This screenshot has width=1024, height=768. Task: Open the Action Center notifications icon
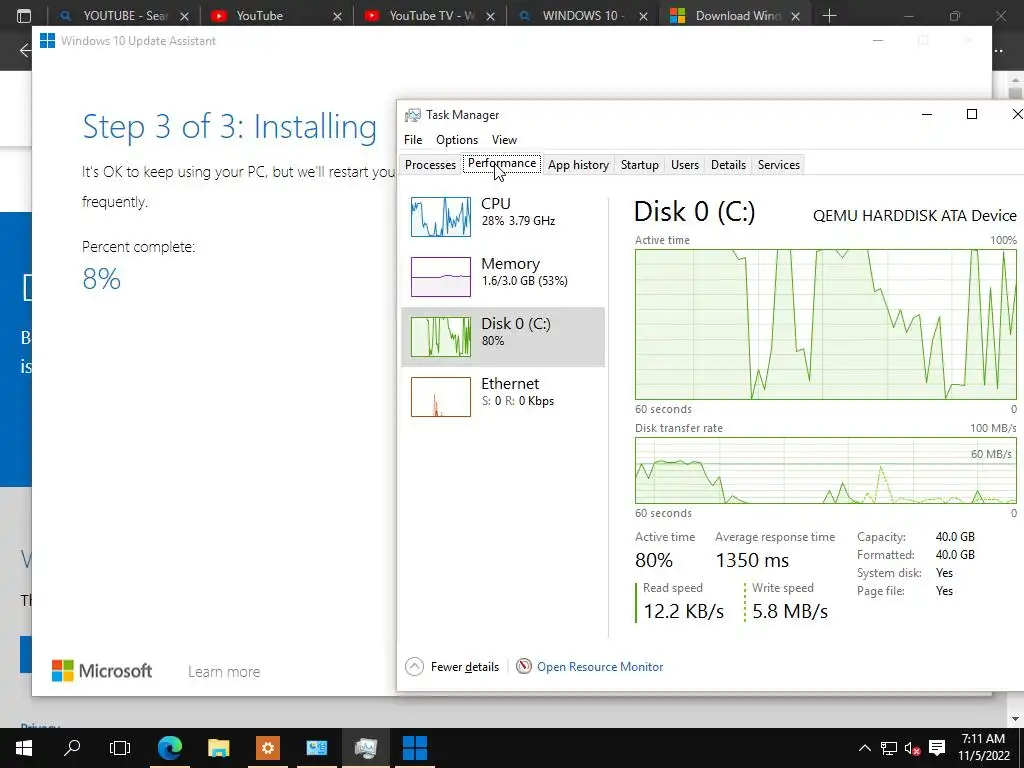[937, 748]
